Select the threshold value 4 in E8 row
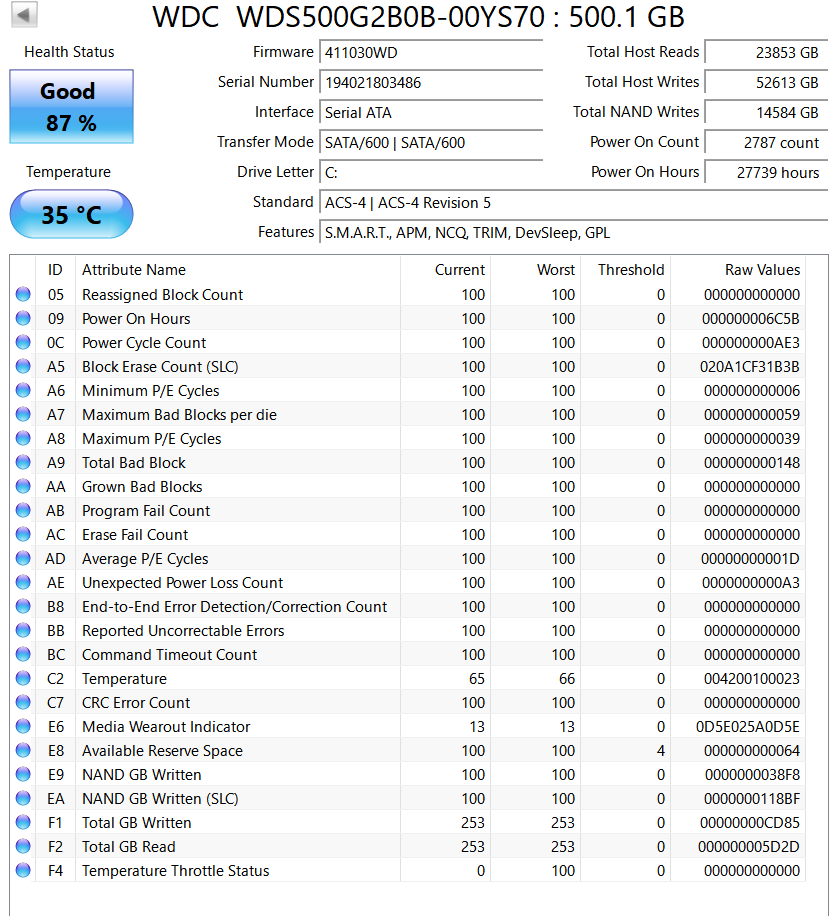 [x=661, y=751]
